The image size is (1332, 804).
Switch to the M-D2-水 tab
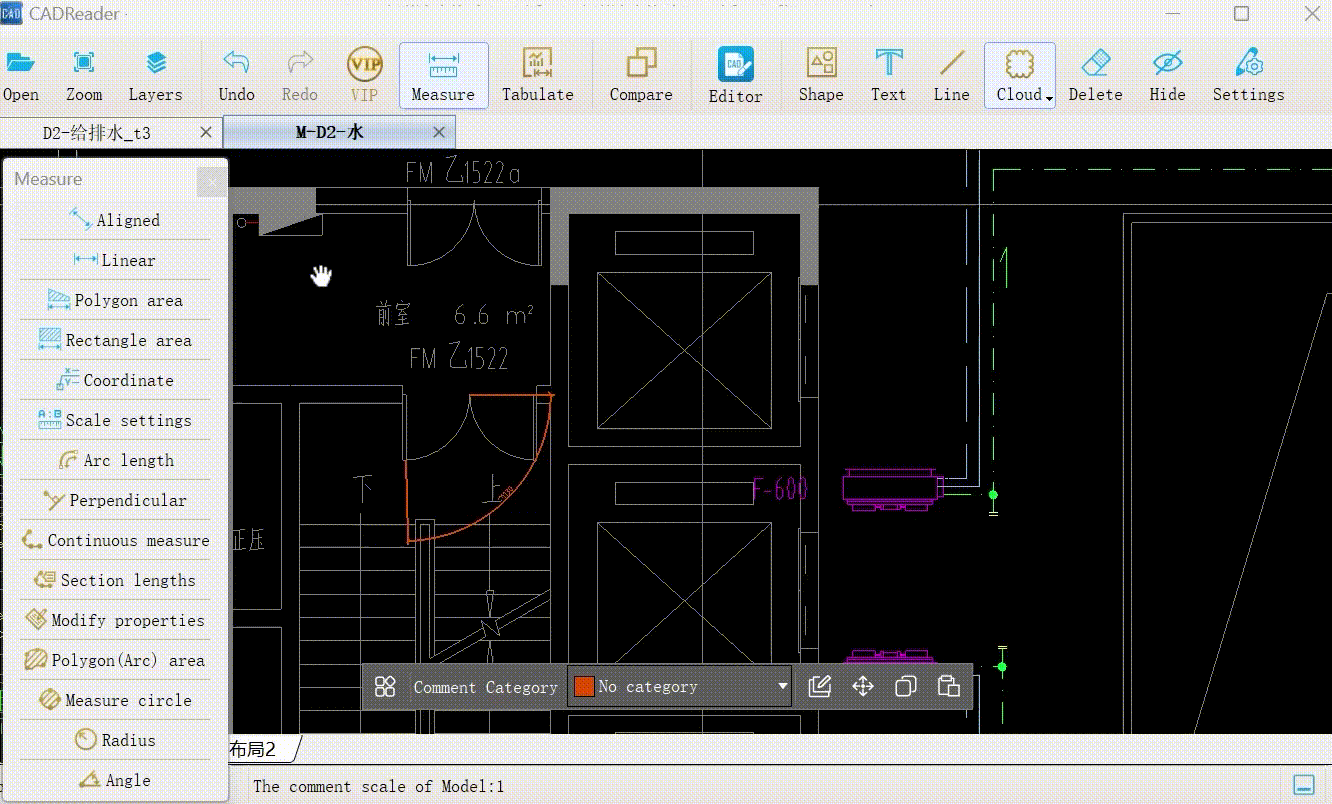330,132
